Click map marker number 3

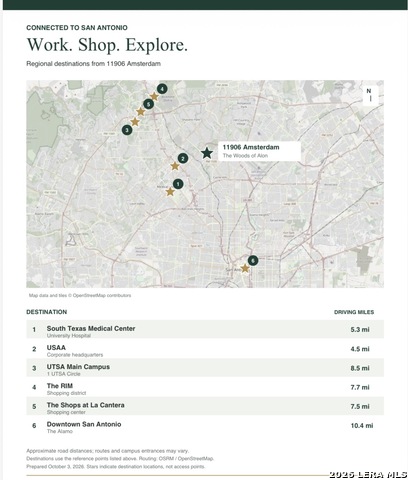[127, 130]
